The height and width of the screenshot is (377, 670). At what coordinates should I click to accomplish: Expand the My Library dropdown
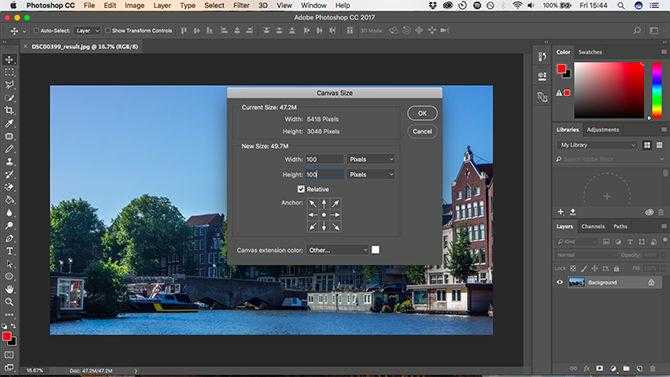597,145
